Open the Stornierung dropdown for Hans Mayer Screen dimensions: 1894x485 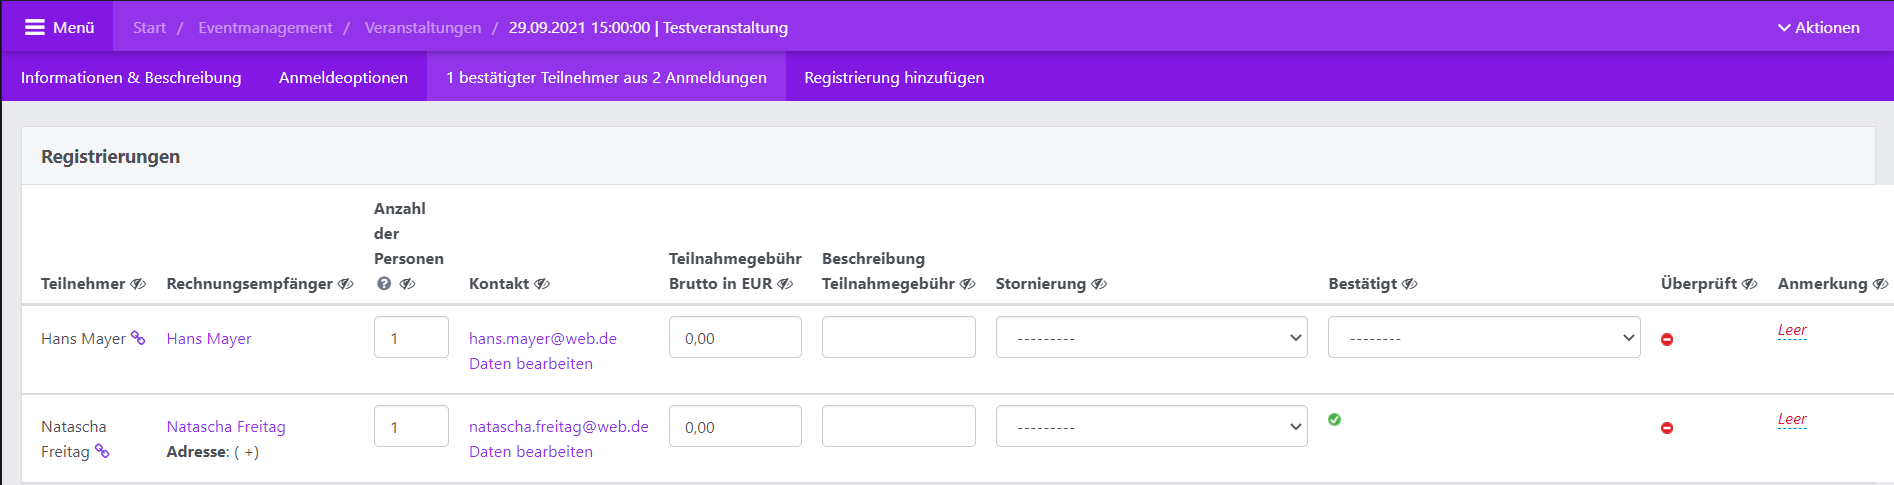[1151, 337]
